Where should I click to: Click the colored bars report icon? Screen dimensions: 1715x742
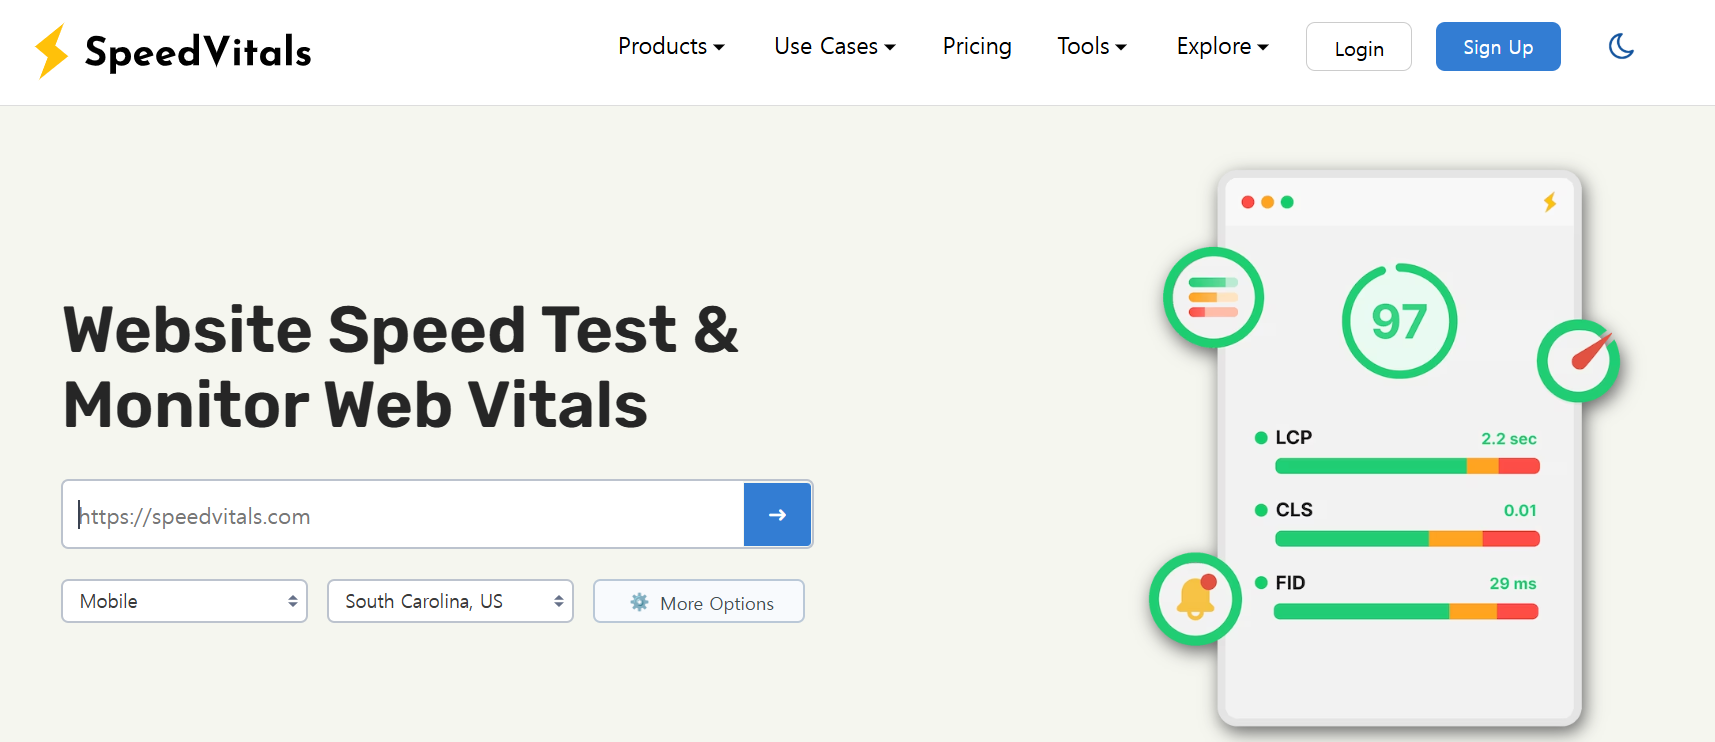(x=1213, y=297)
